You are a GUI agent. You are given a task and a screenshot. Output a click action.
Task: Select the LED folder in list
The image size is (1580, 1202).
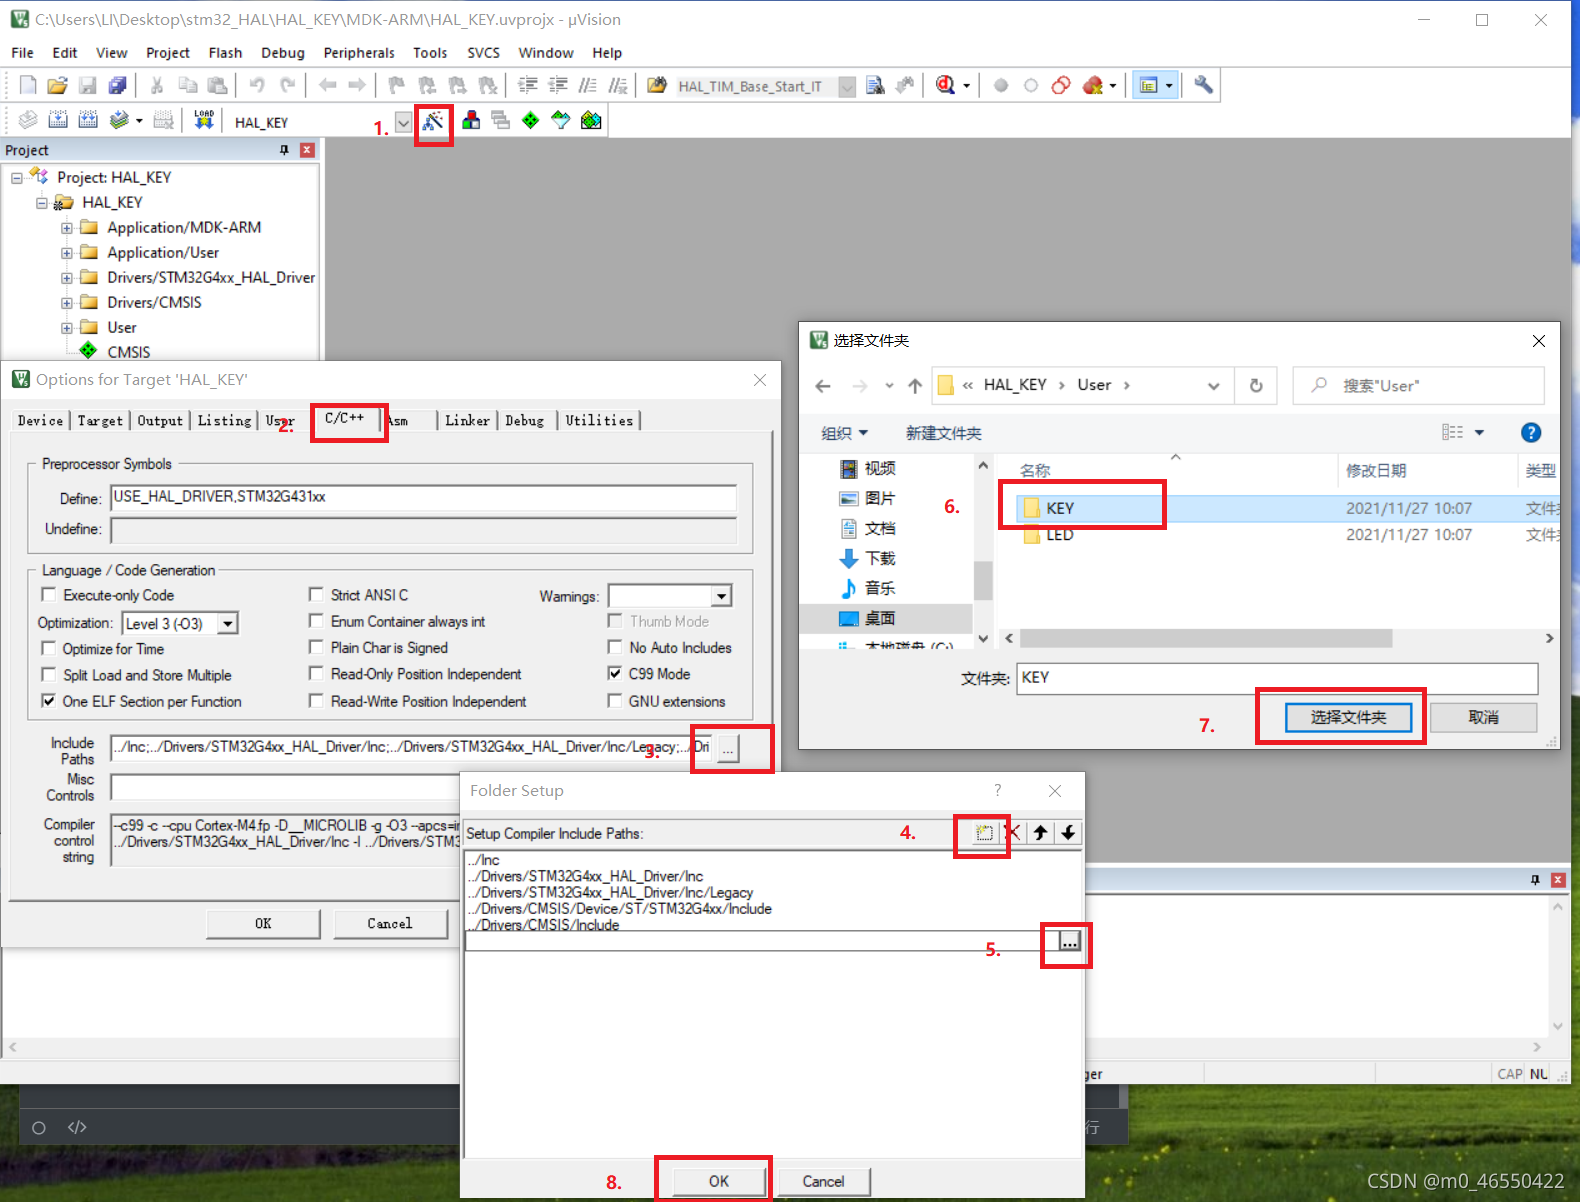(x=1059, y=535)
